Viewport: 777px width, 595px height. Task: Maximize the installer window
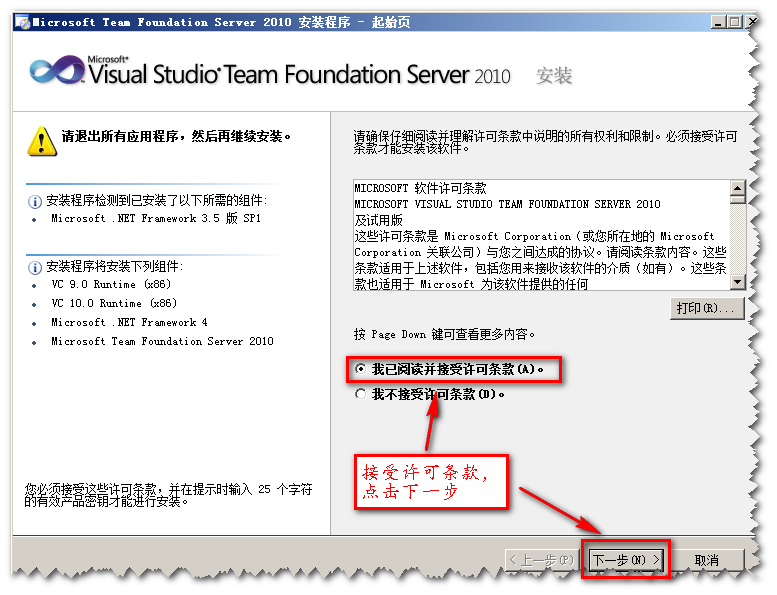pyautogui.click(x=734, y=22)
